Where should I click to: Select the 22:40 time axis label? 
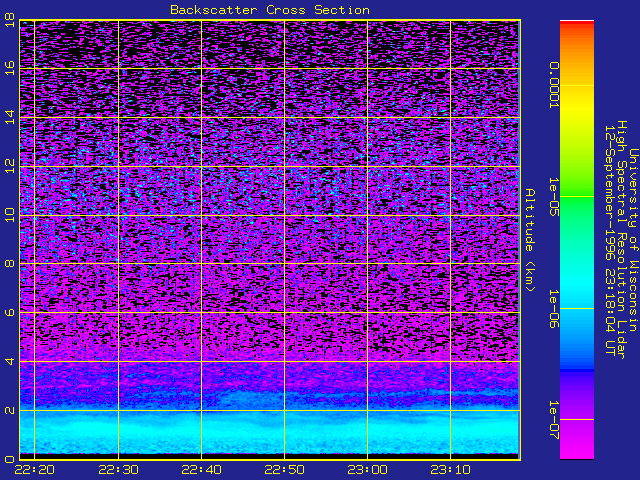coord(201,470)
